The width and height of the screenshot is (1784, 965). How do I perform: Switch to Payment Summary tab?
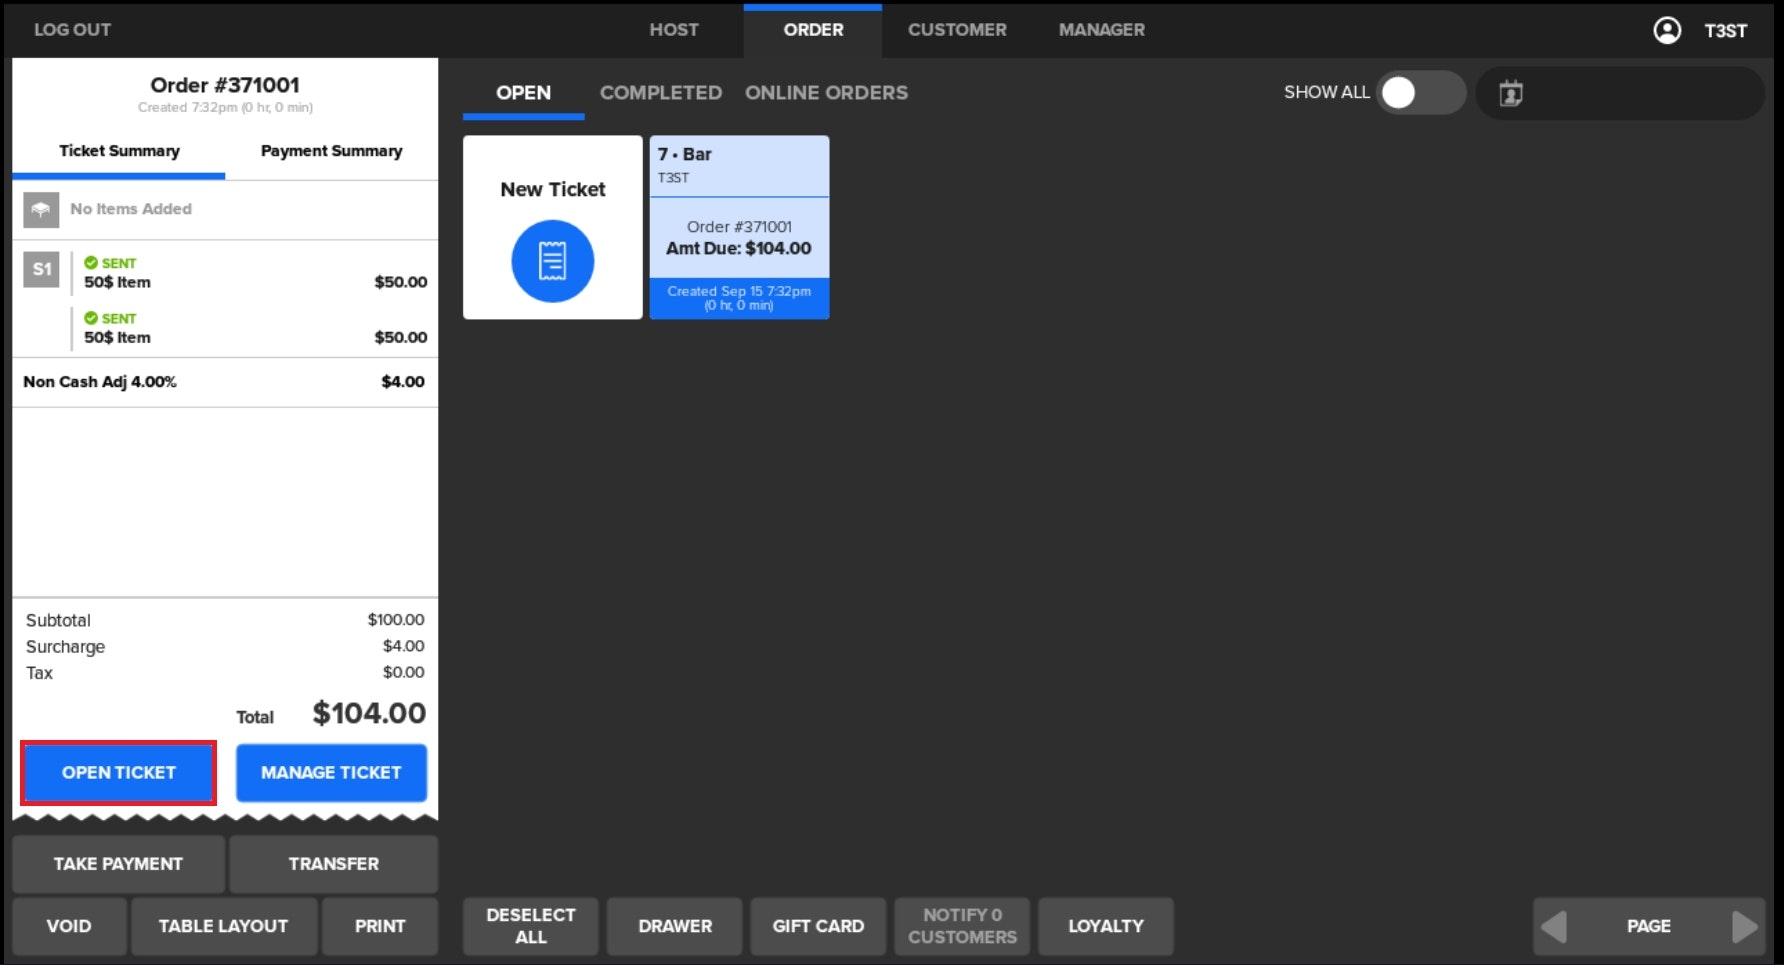(331, 151)
